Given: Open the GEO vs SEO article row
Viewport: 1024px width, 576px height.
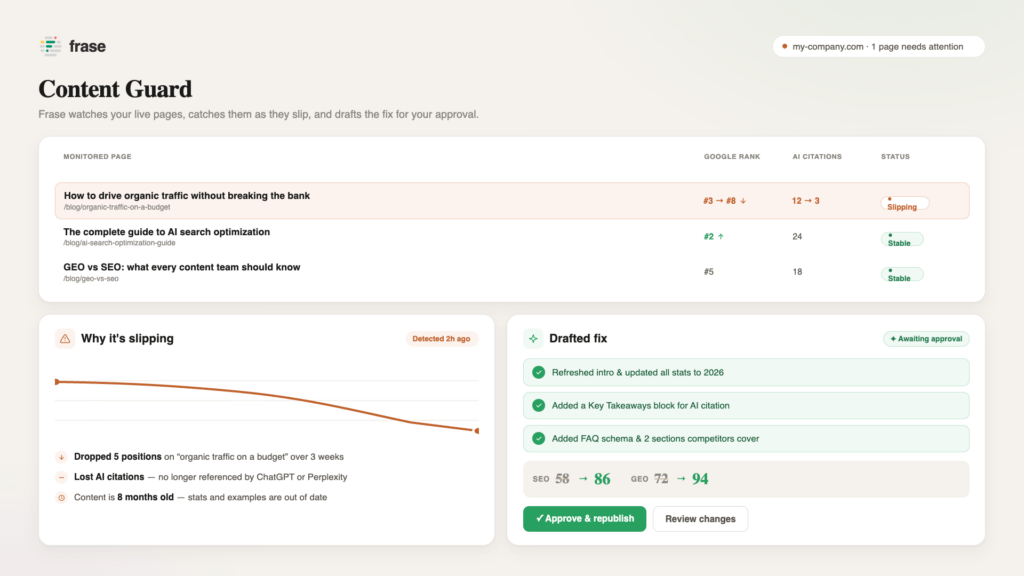Looking at the screenshot, I should coord(512,272).
